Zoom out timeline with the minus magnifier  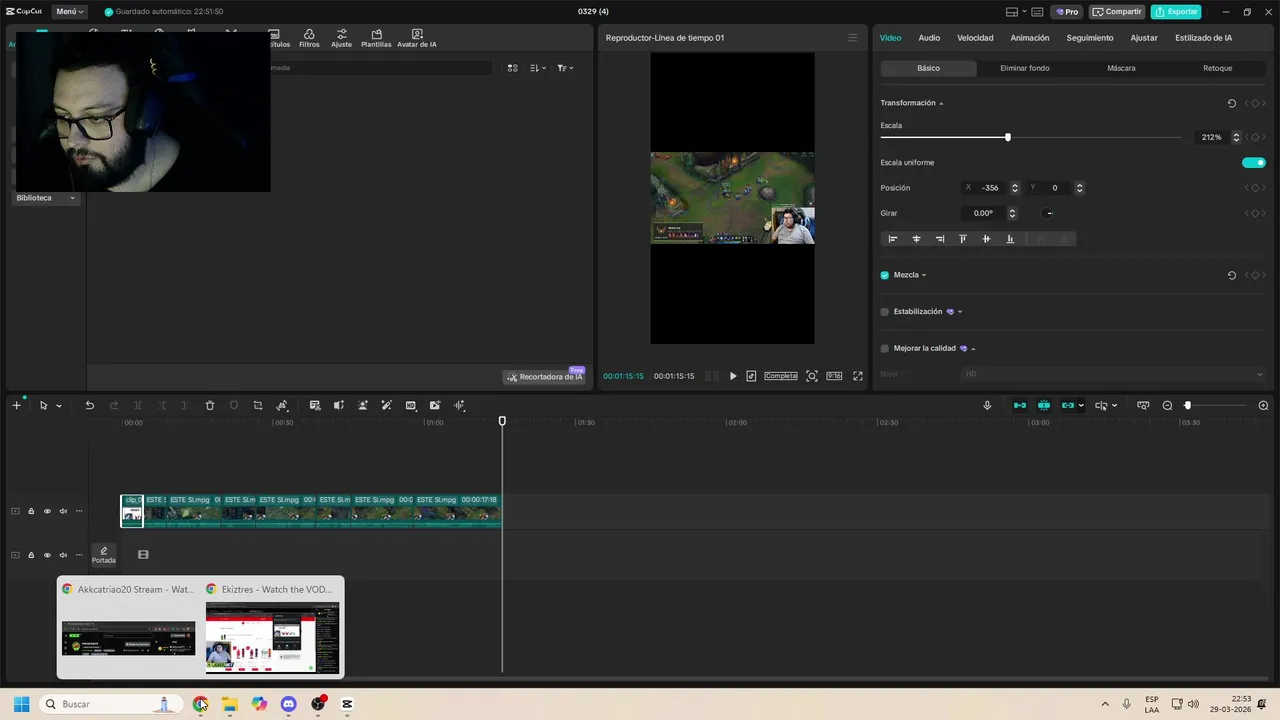click(1167, 405)
